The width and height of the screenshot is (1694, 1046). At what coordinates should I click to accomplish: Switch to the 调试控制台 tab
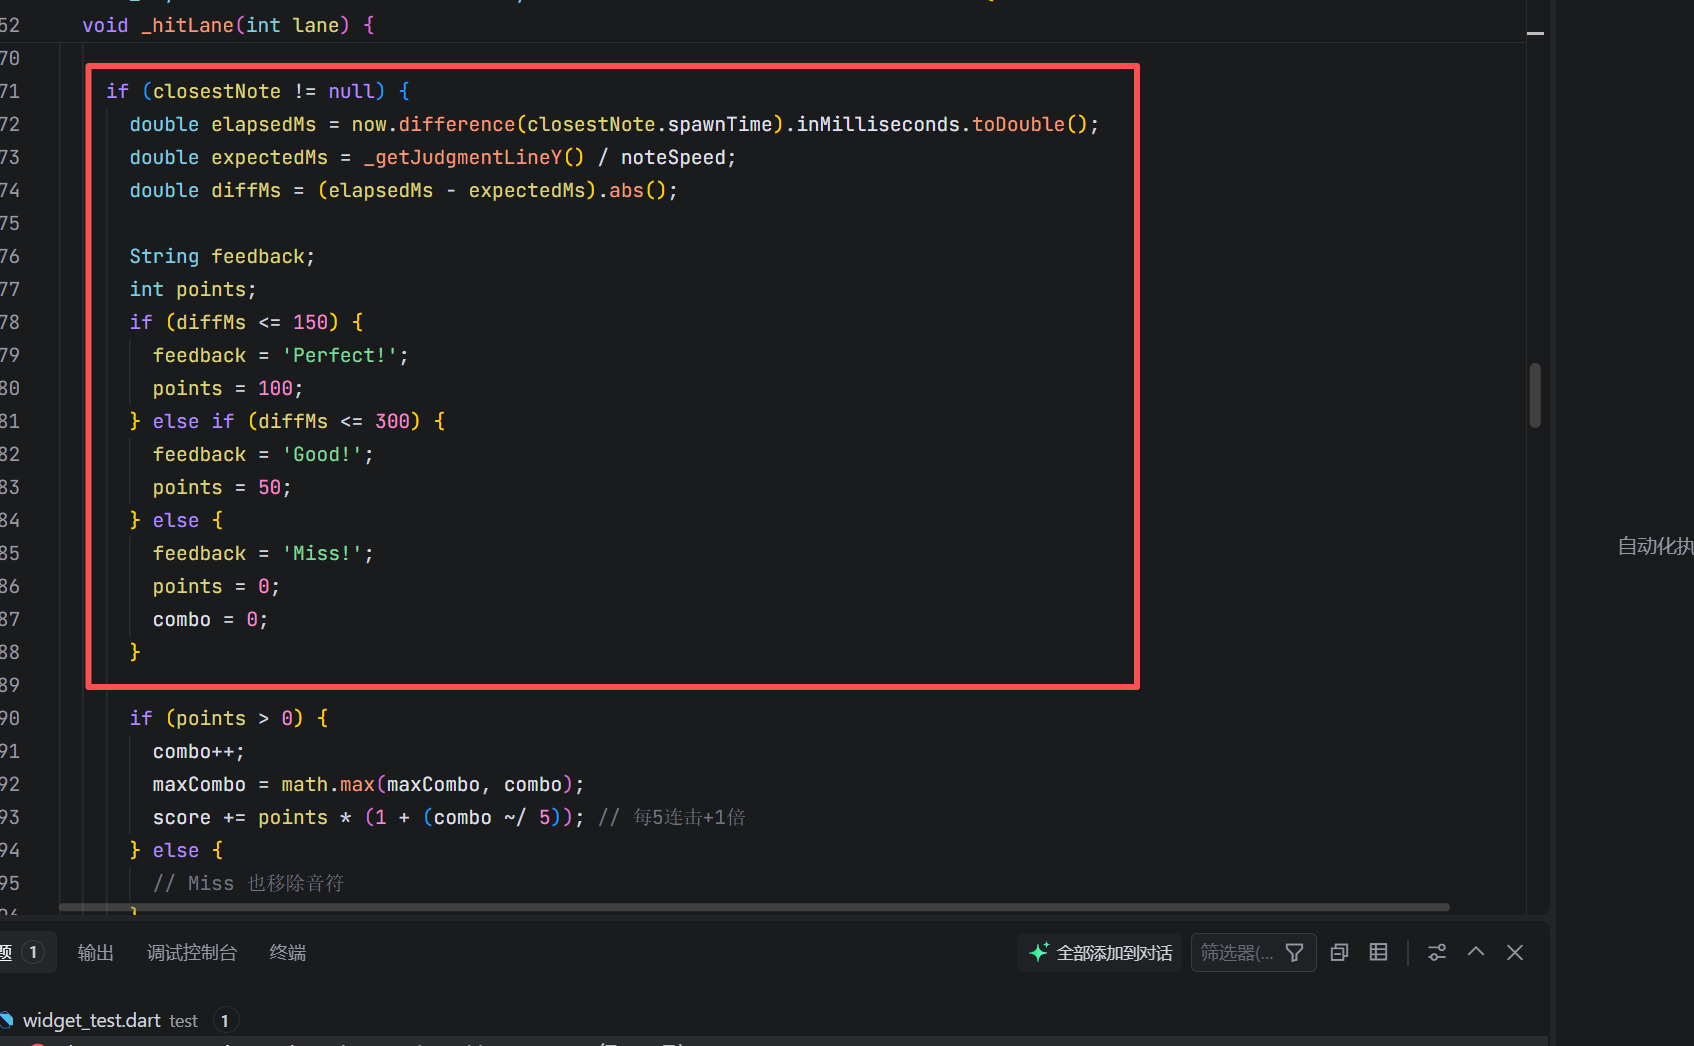click(191, 953)
